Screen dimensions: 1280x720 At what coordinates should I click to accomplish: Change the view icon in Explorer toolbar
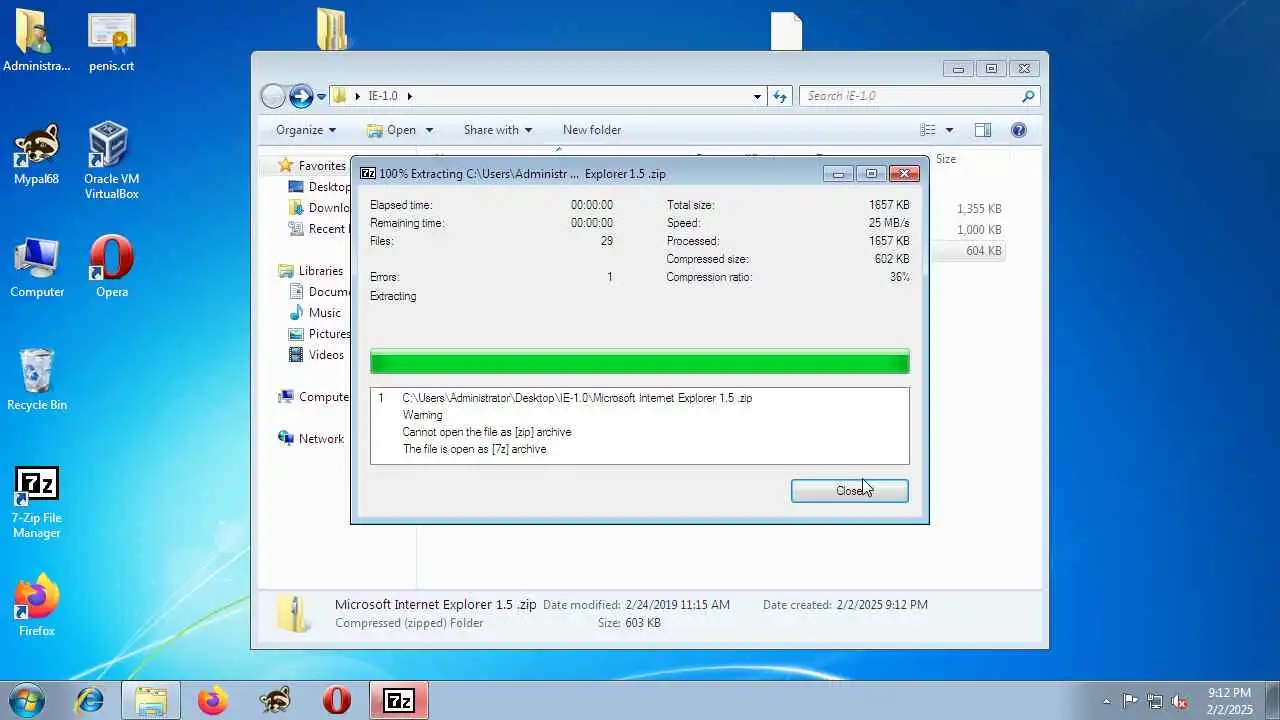point(928,130)
